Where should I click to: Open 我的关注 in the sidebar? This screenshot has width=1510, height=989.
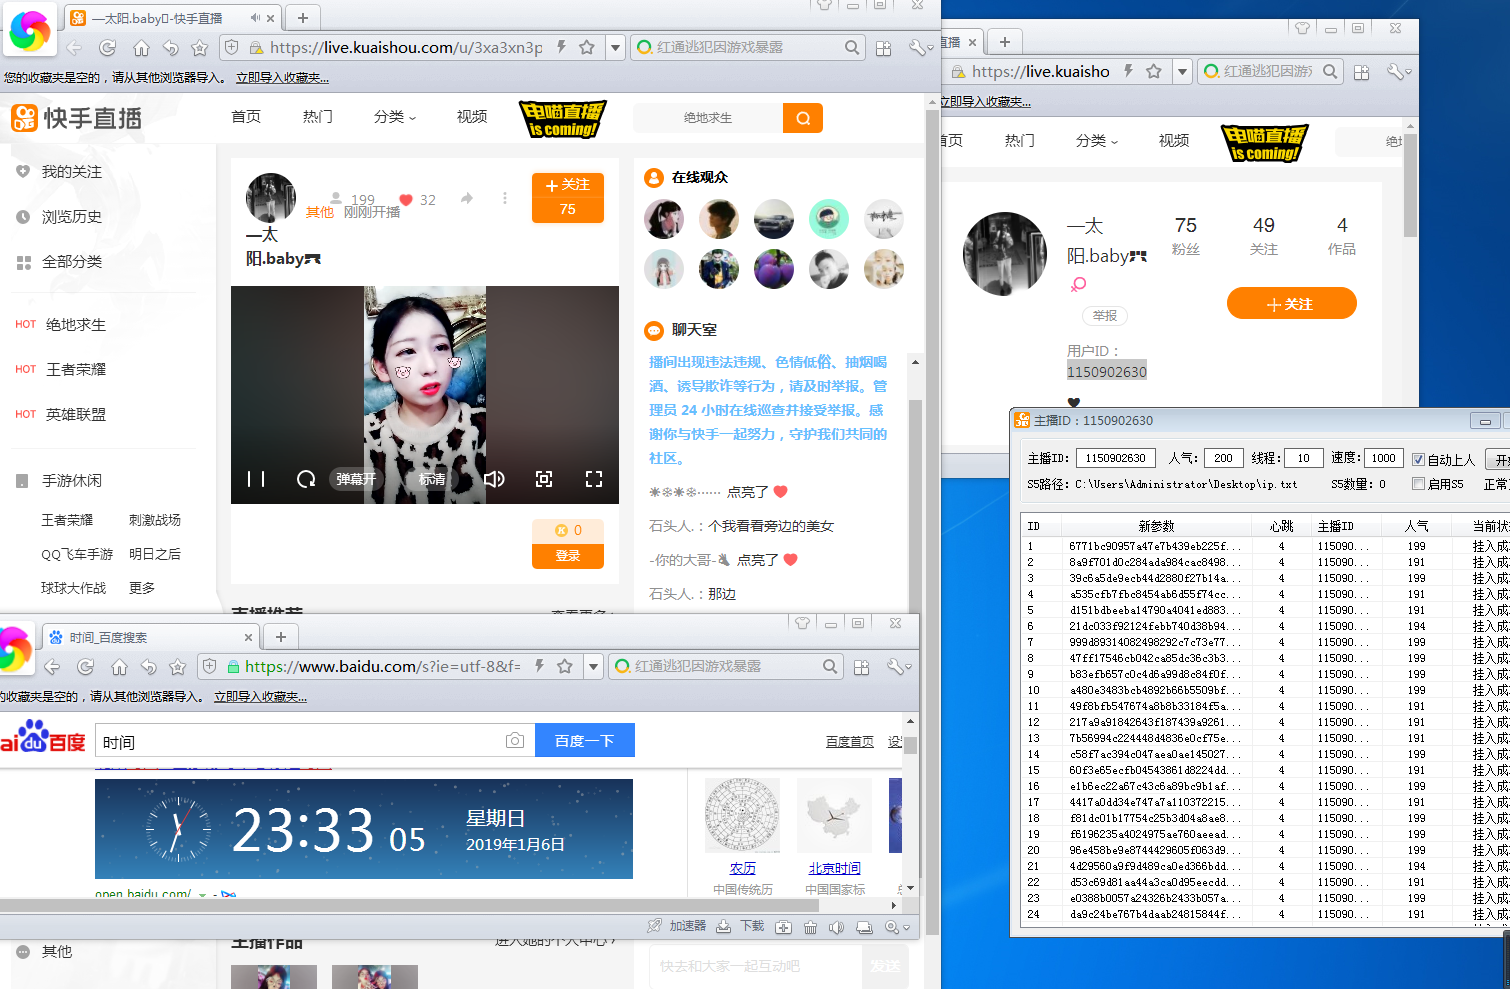(72, 172)
